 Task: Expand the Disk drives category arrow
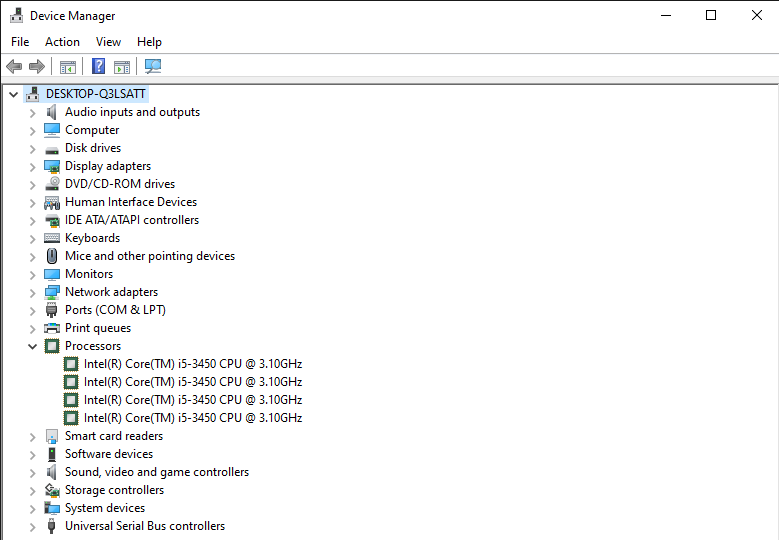pyautogui.click(x=32, y=149)
